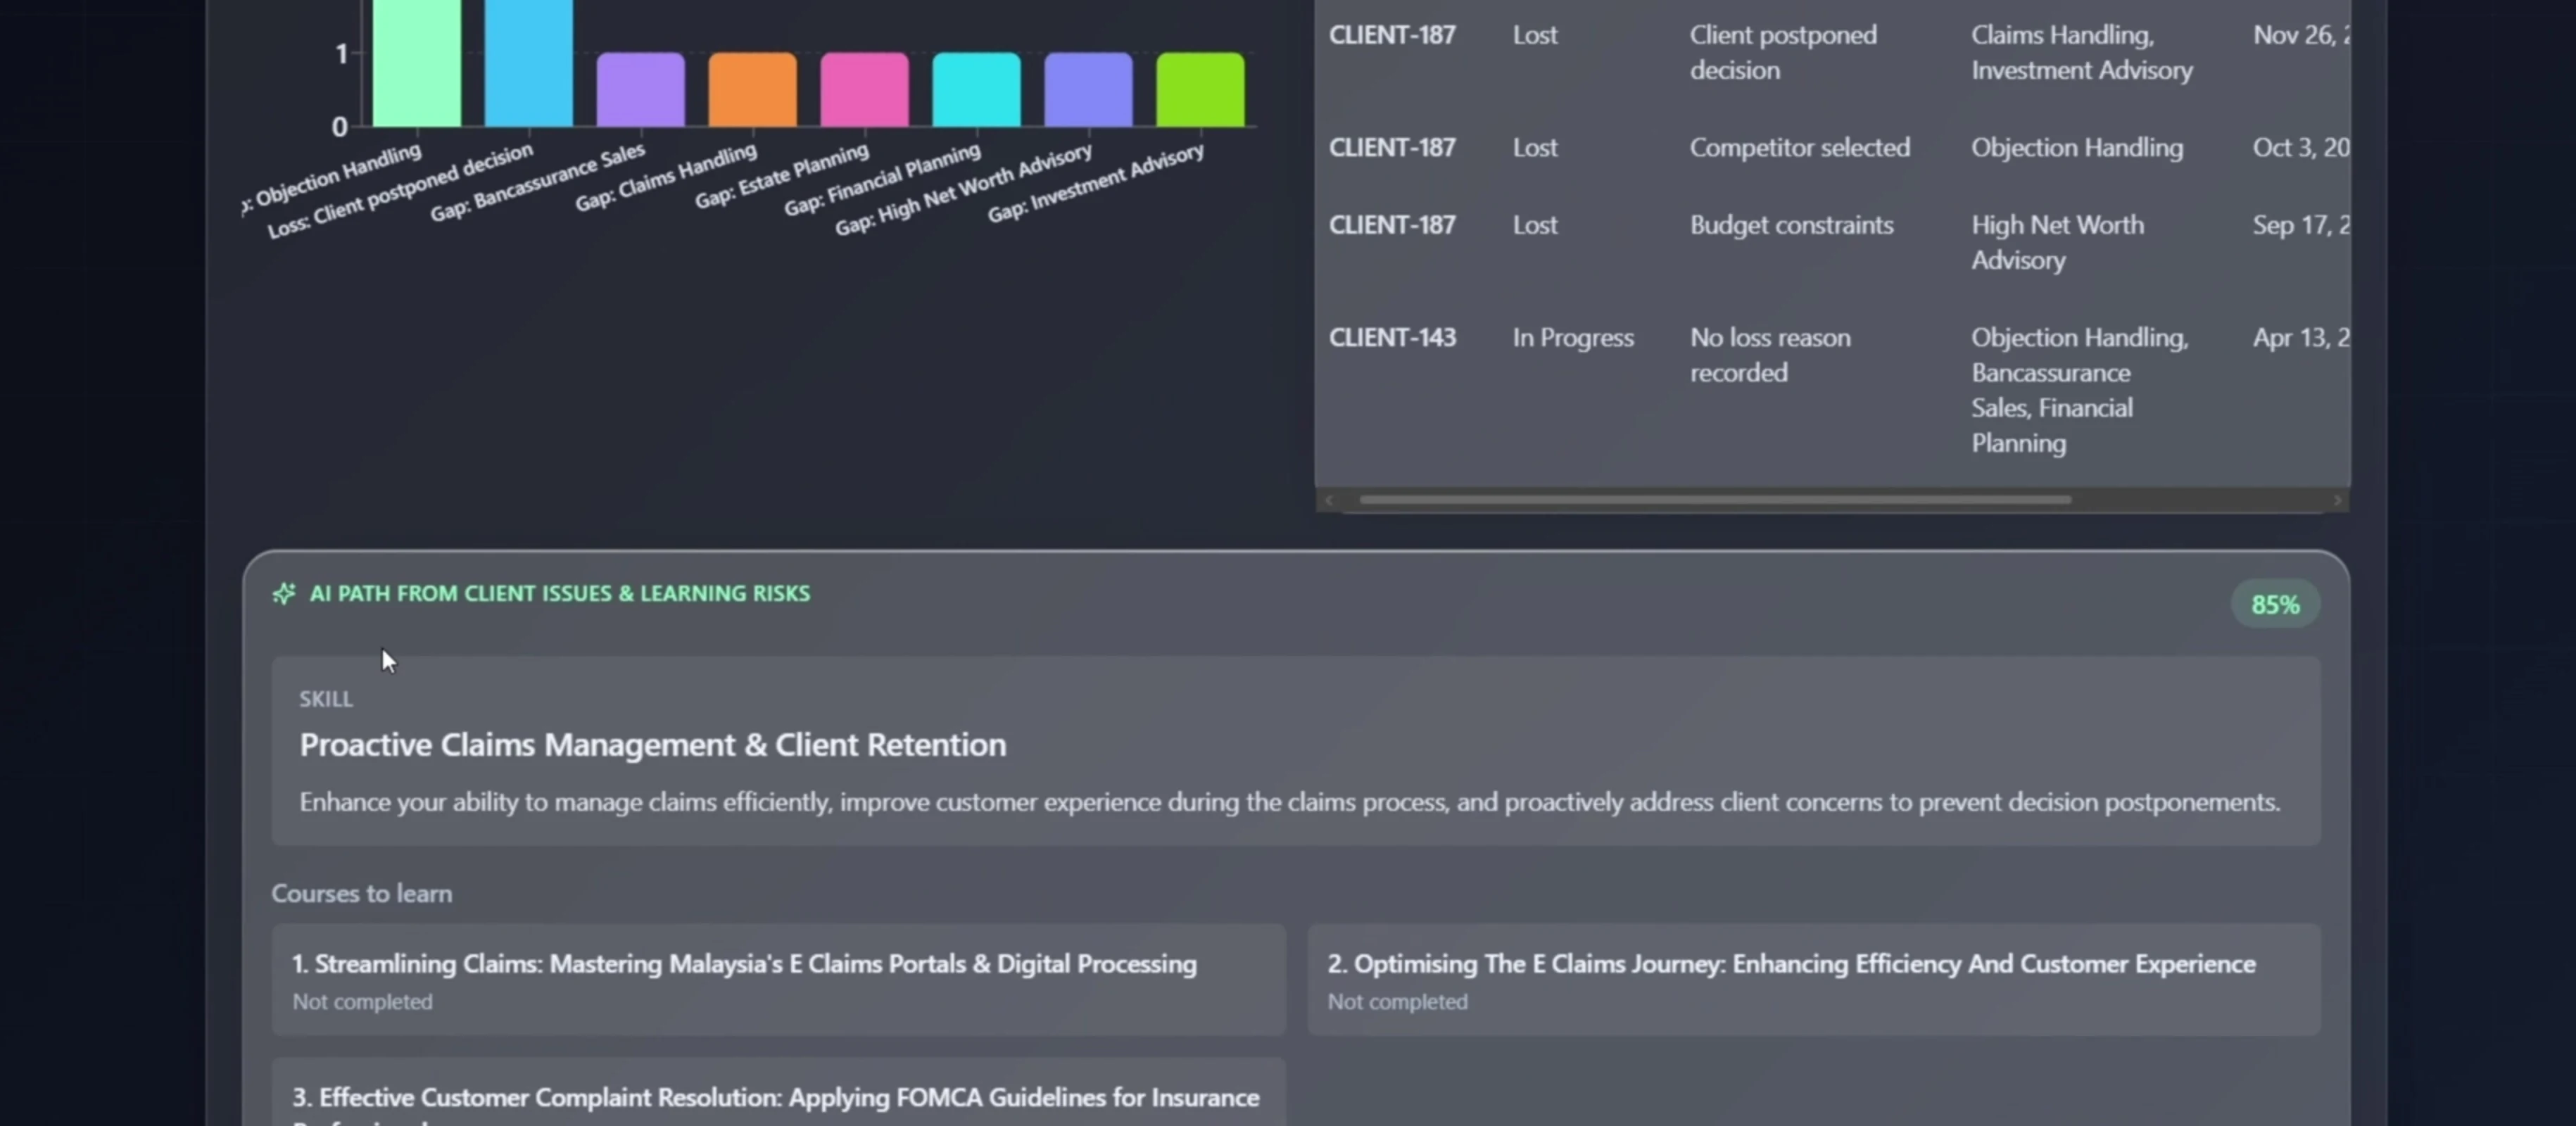The width and height of the screenshot is (2576, 1126).
Task: Click the No loss reason recorded cell
Action: 1770,355
